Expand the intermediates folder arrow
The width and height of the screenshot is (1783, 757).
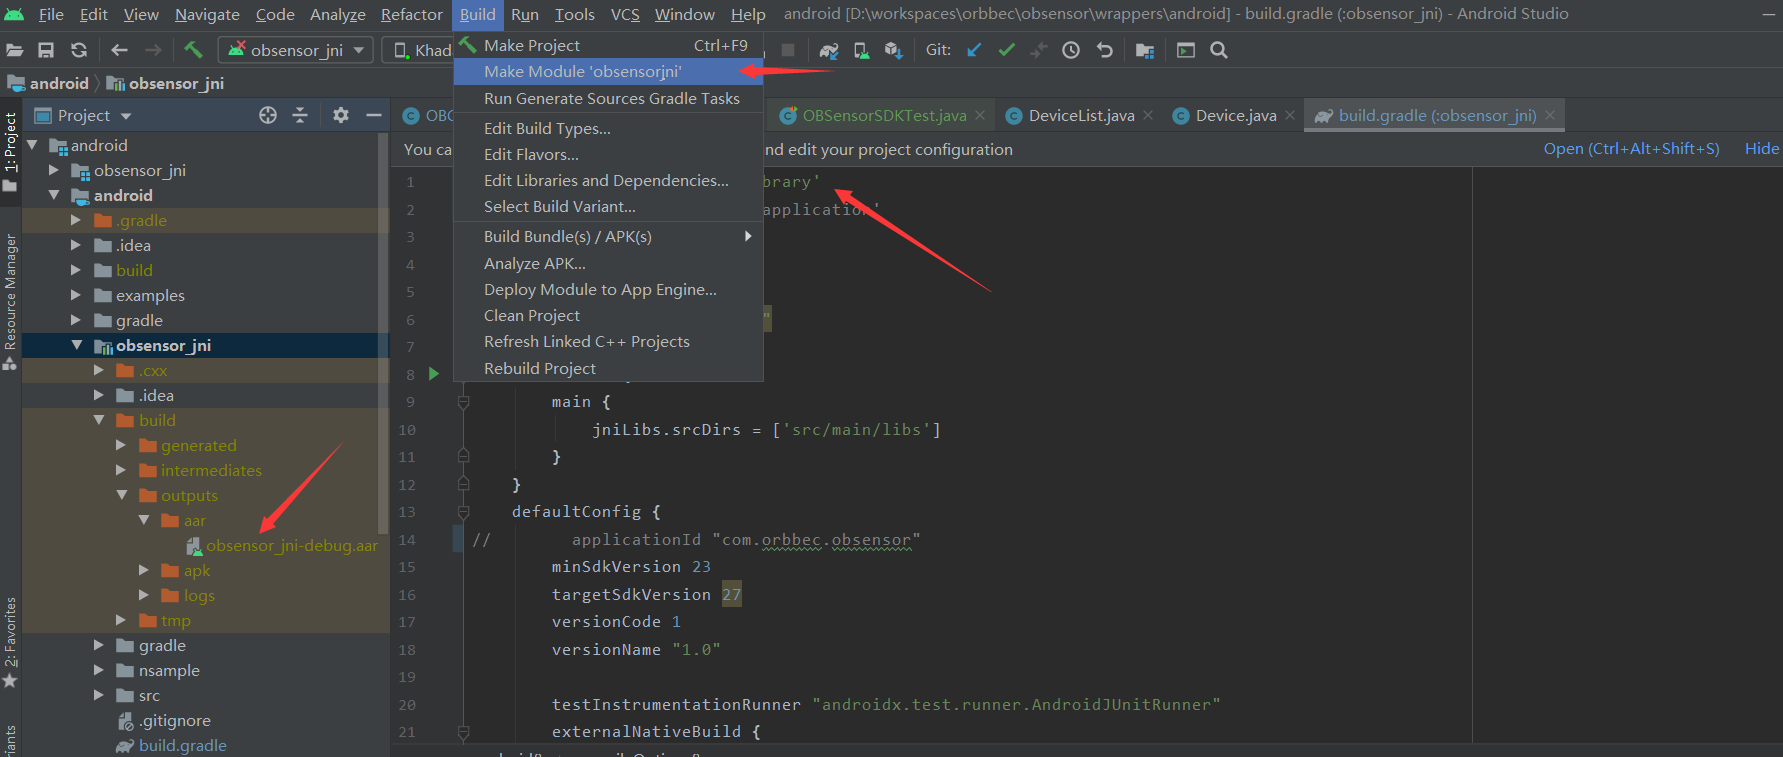point(121,470)
